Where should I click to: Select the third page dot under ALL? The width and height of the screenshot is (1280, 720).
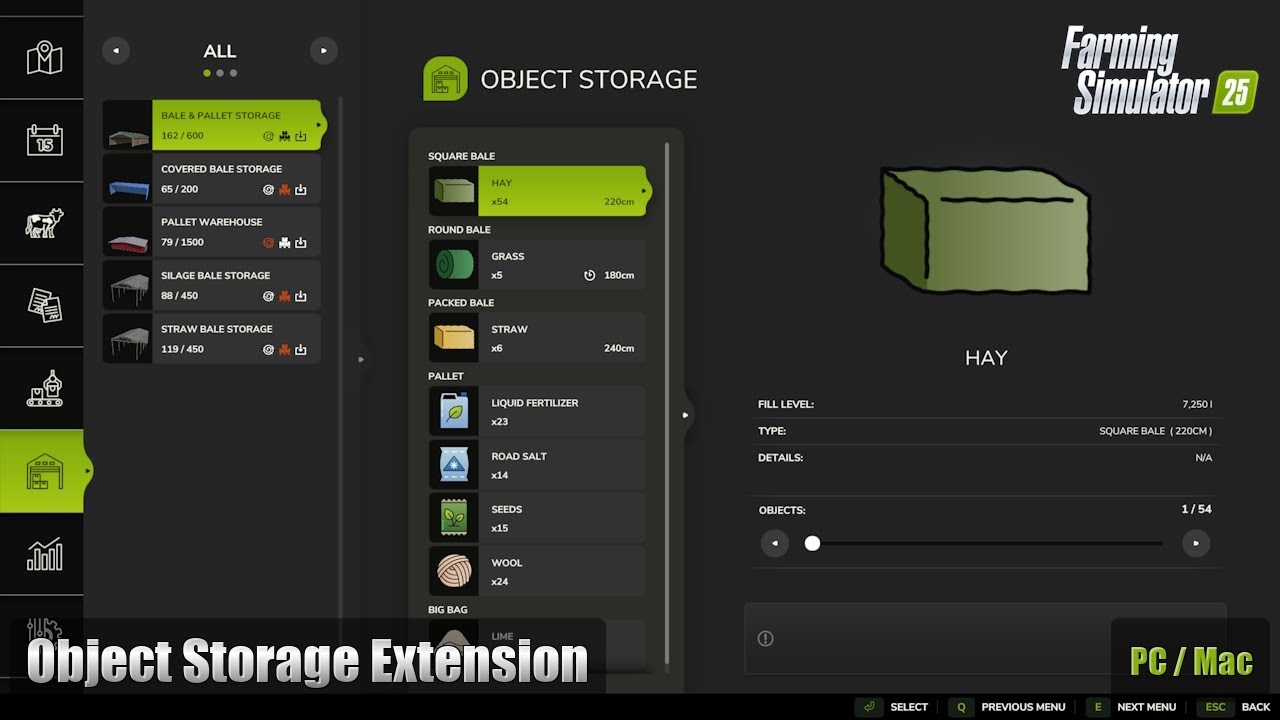coord(233,73)
